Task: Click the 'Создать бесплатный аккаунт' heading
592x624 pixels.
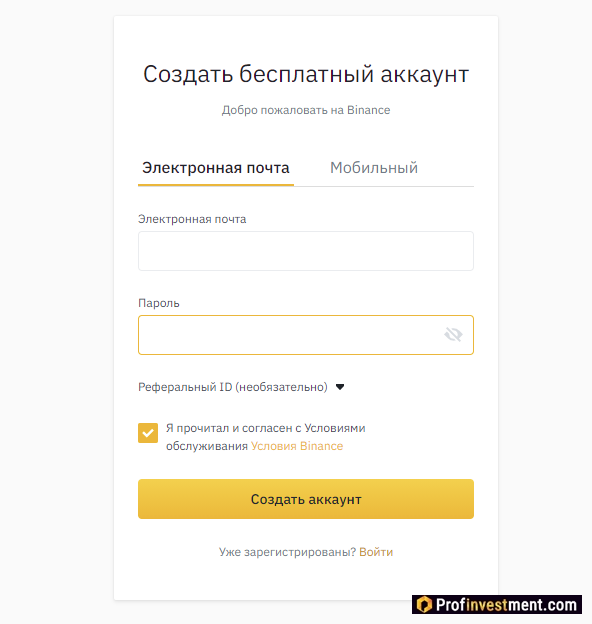Action: [306, 74]
